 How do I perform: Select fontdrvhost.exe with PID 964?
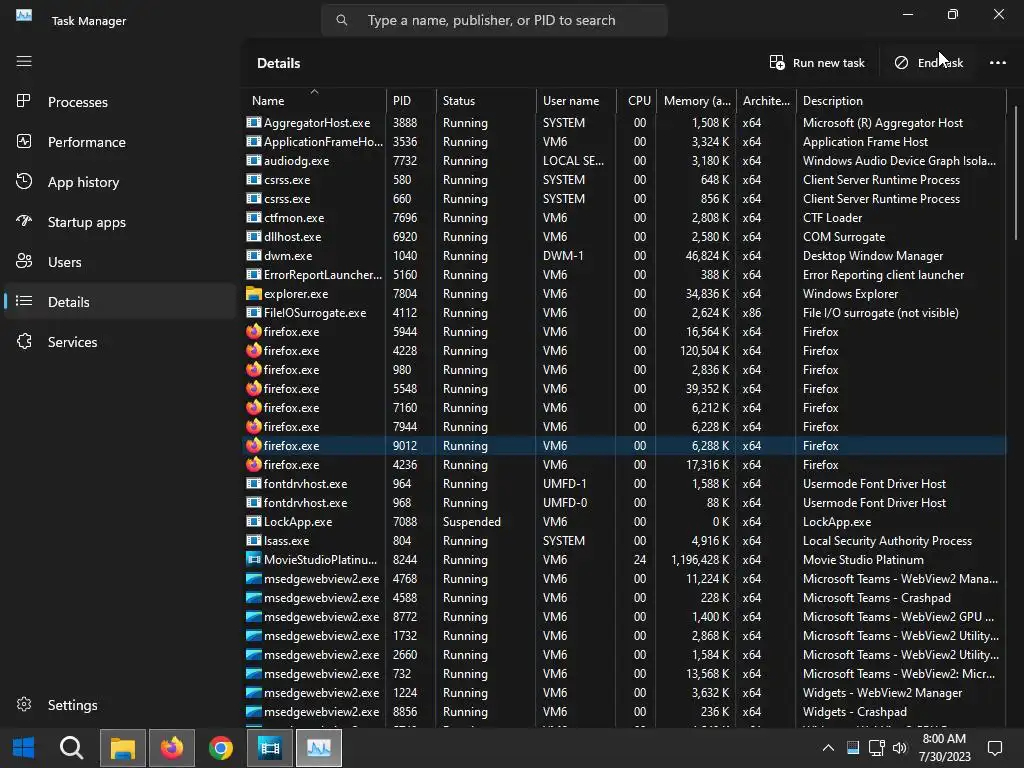624,484
